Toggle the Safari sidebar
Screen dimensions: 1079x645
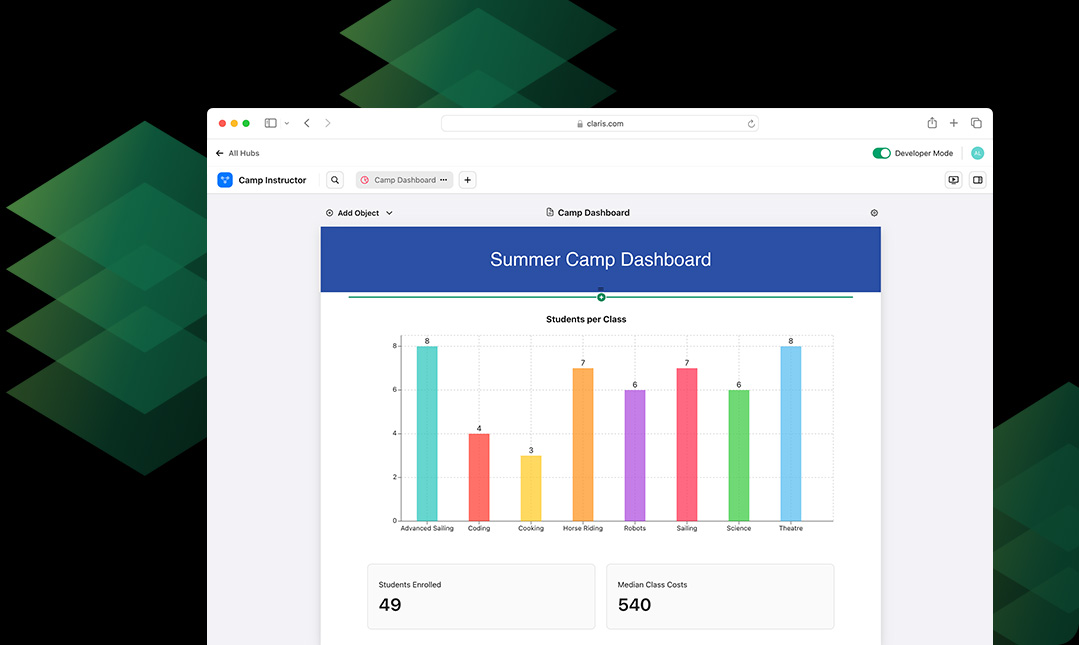270,123
